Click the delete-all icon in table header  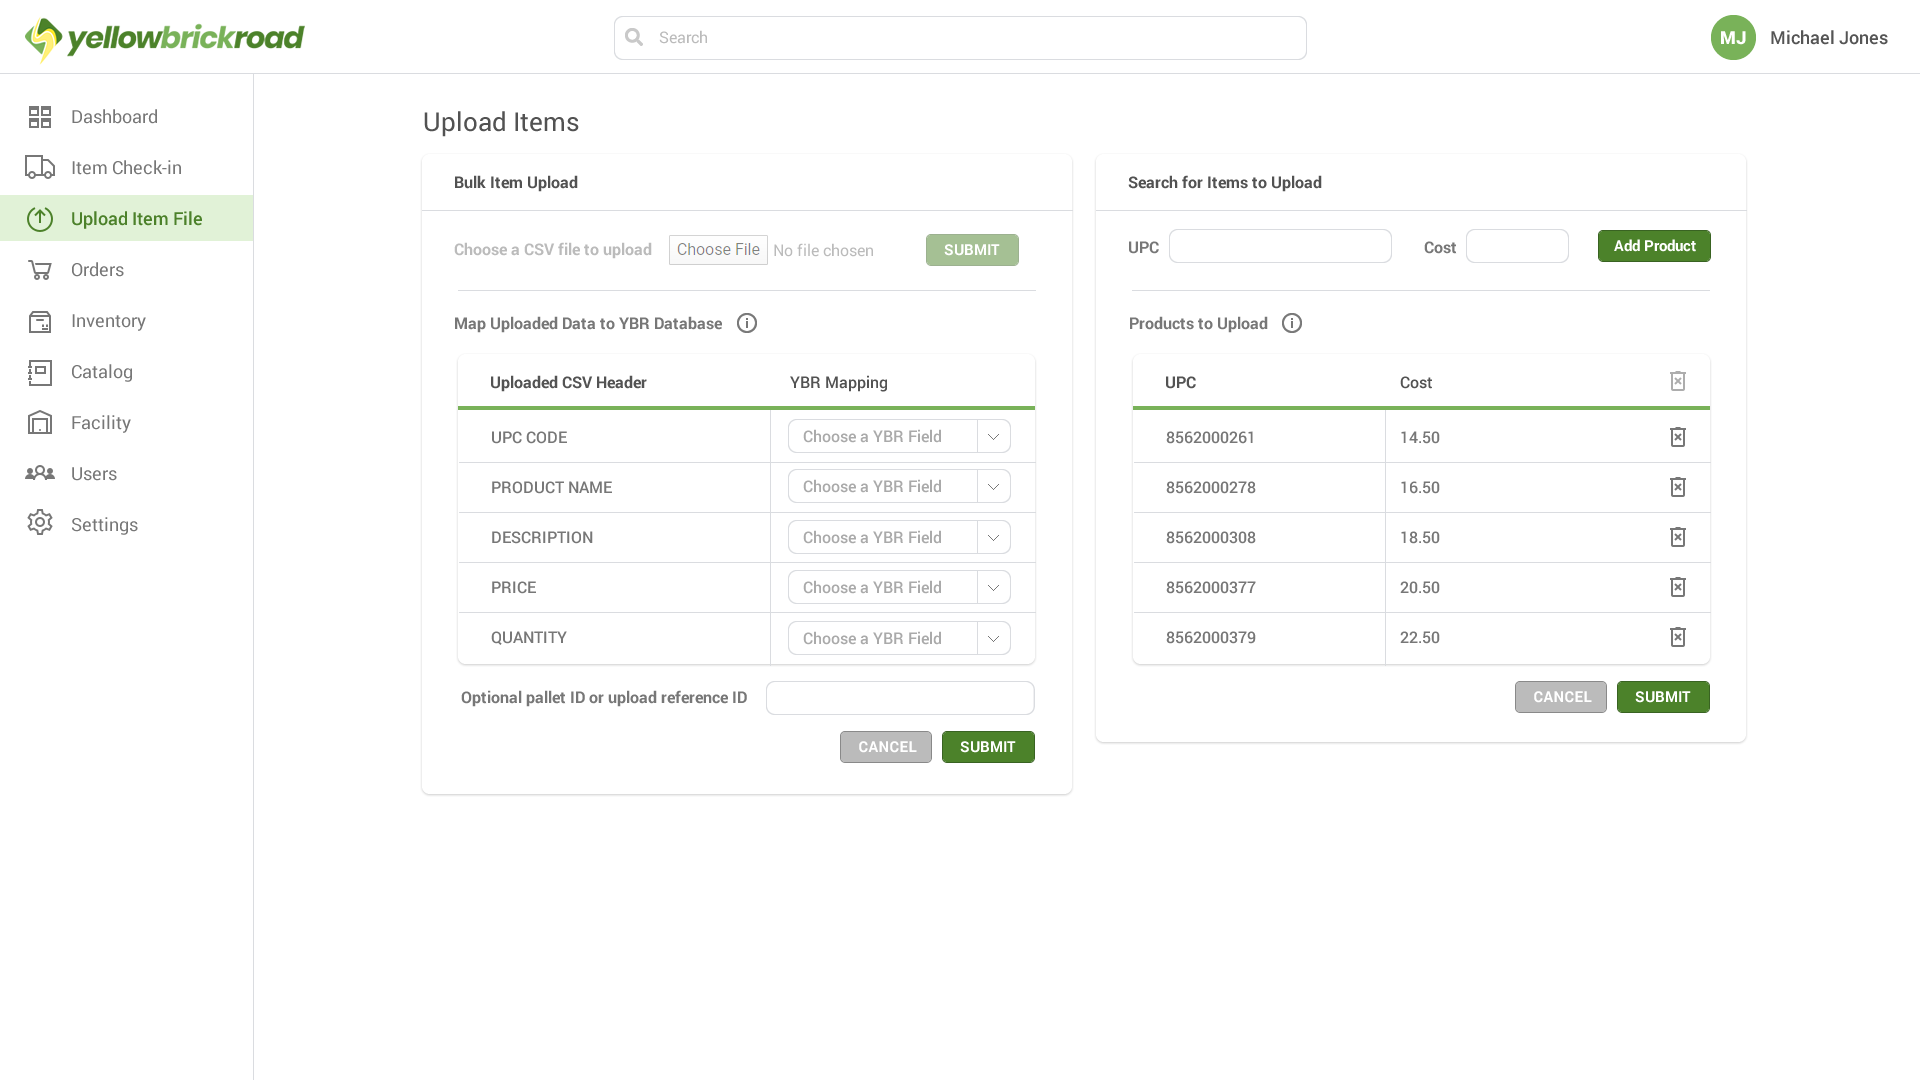coord(1677,381)
